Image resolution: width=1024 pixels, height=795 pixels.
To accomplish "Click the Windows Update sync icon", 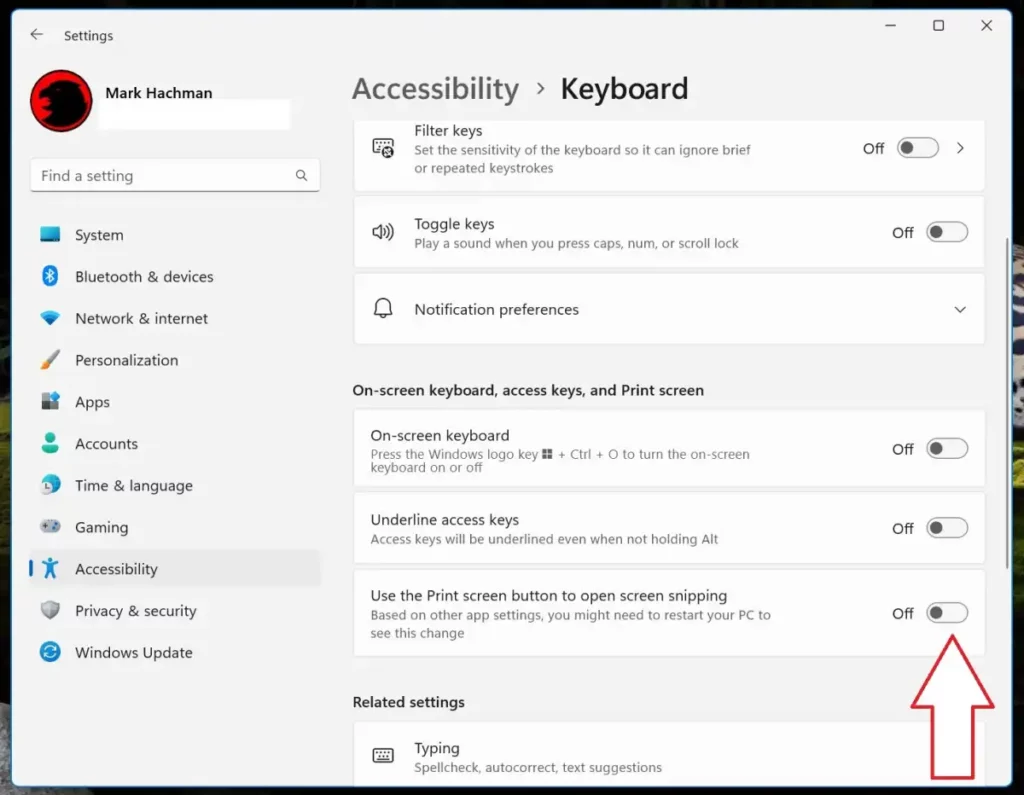I will coord(50,652).
